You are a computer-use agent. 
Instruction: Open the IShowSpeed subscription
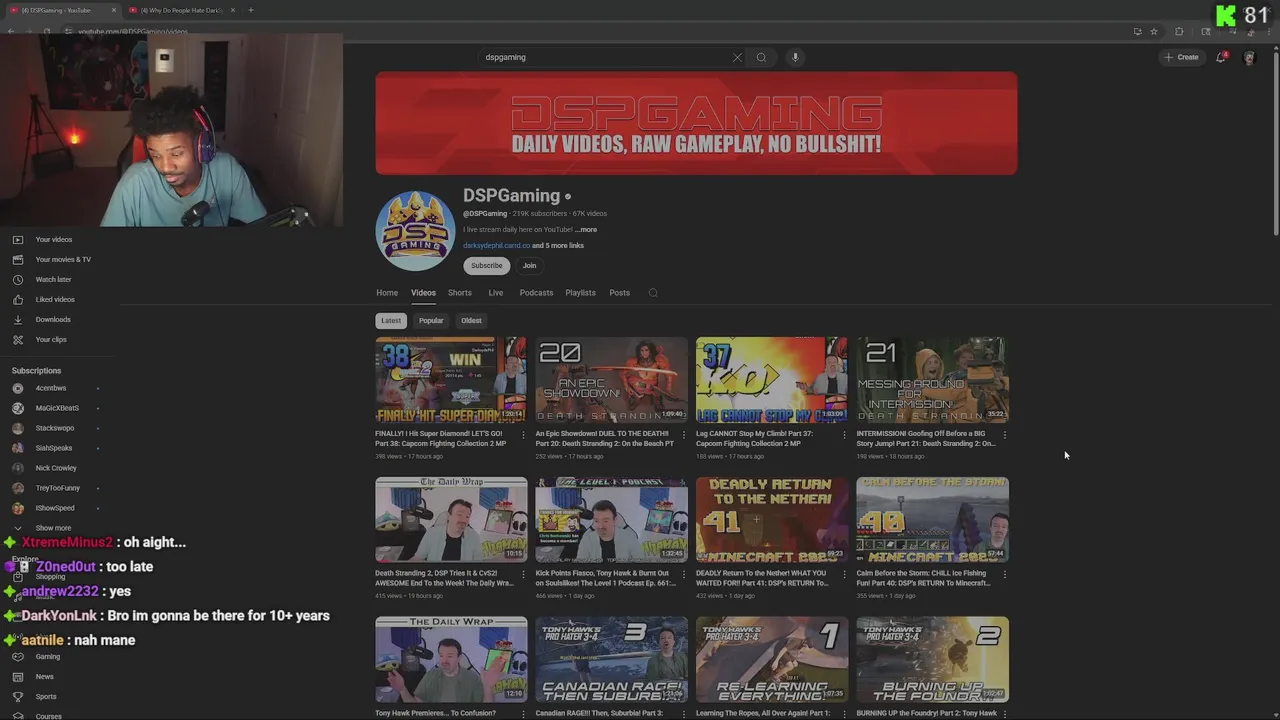click(56, 508)
